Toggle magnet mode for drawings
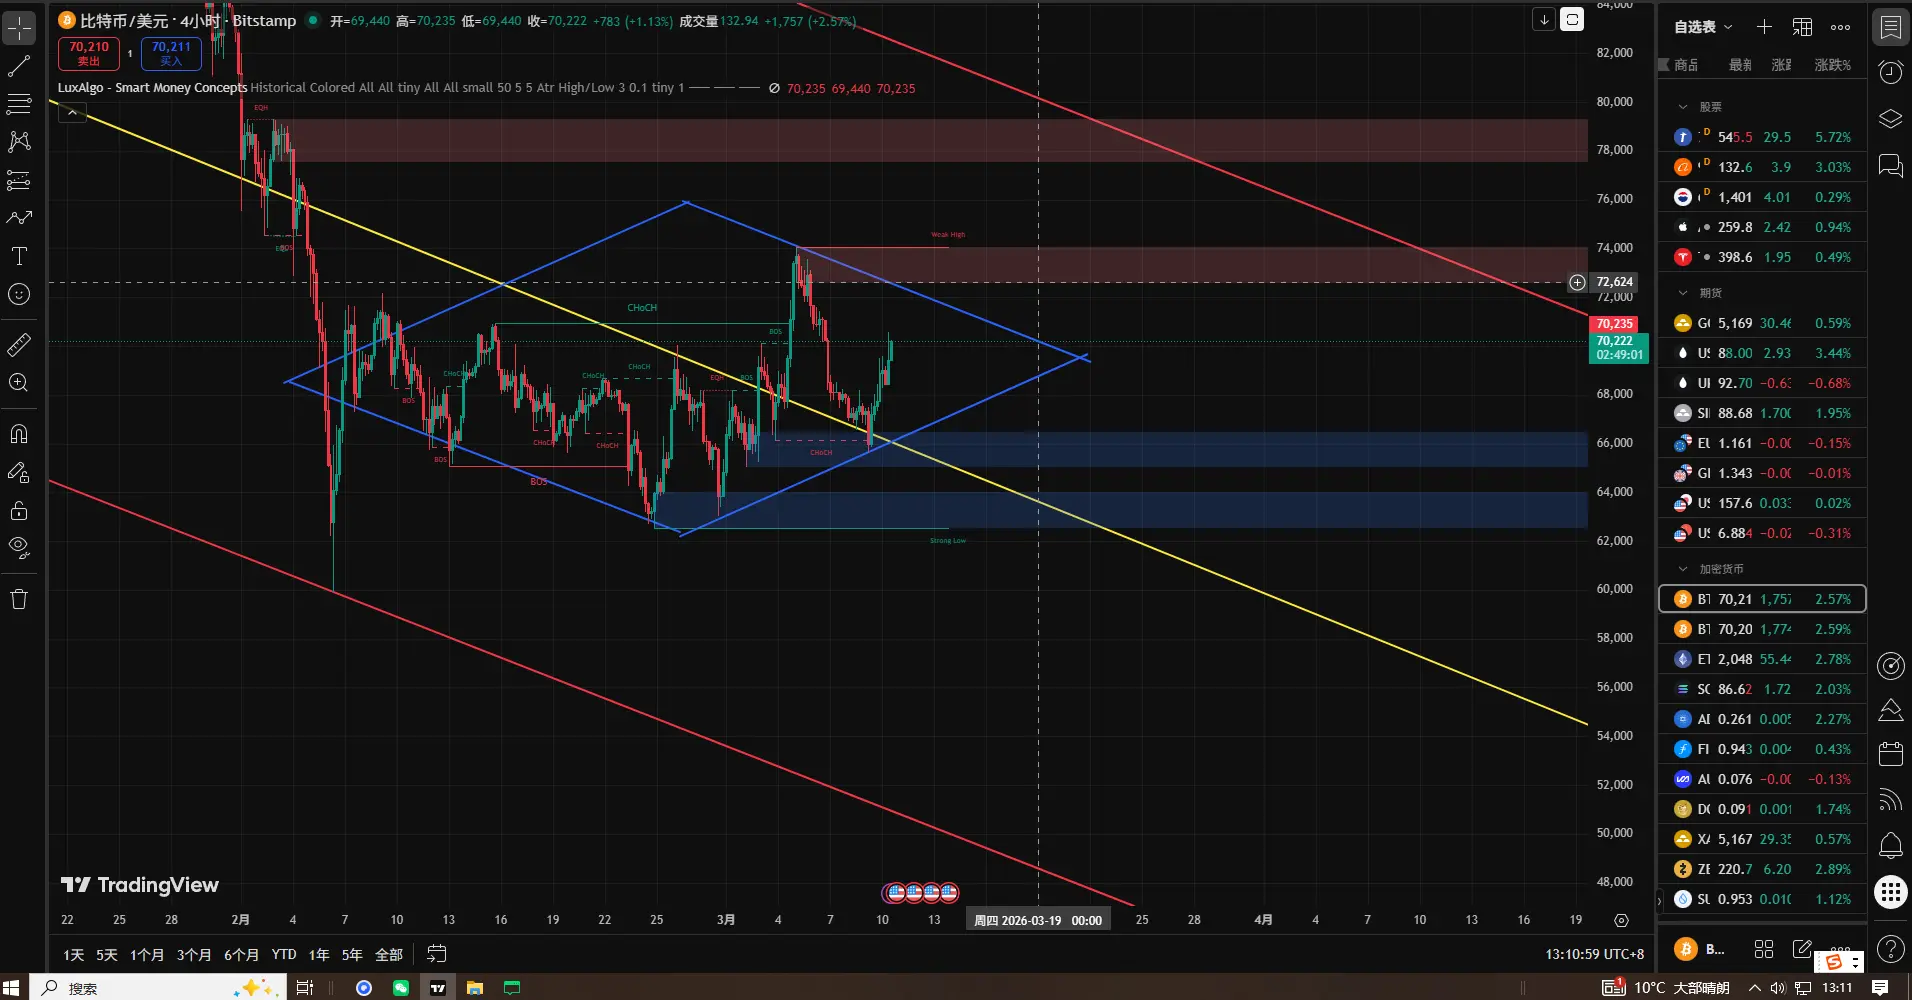1912x1000 pixels. (x=19, y=434)
